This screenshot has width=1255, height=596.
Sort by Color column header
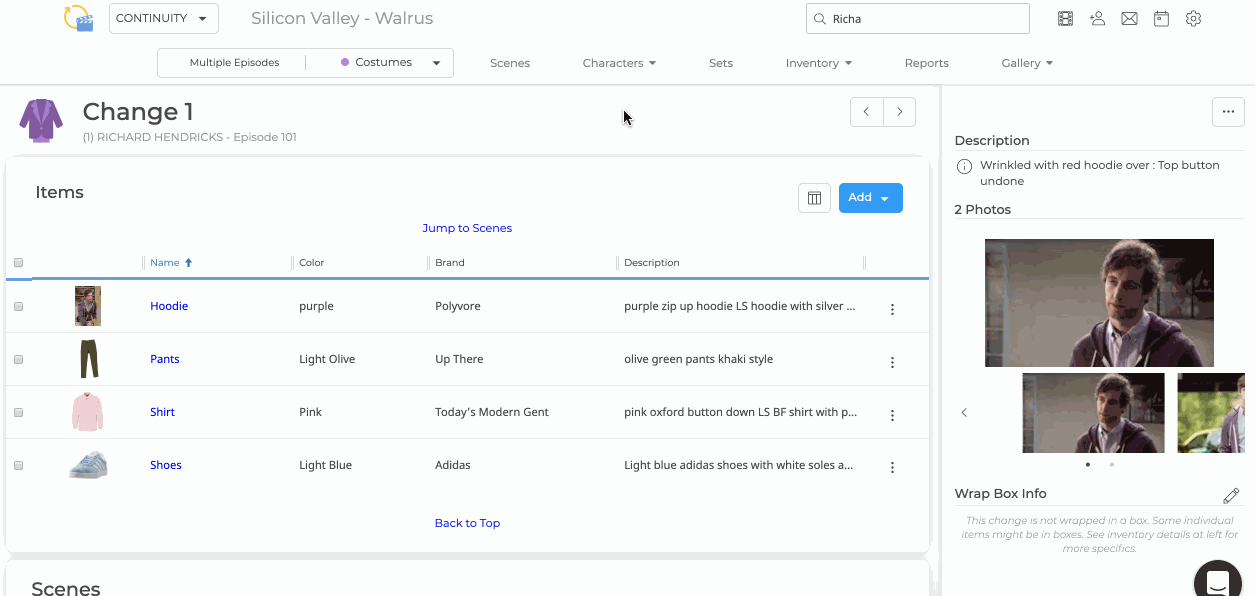[312, 263]
